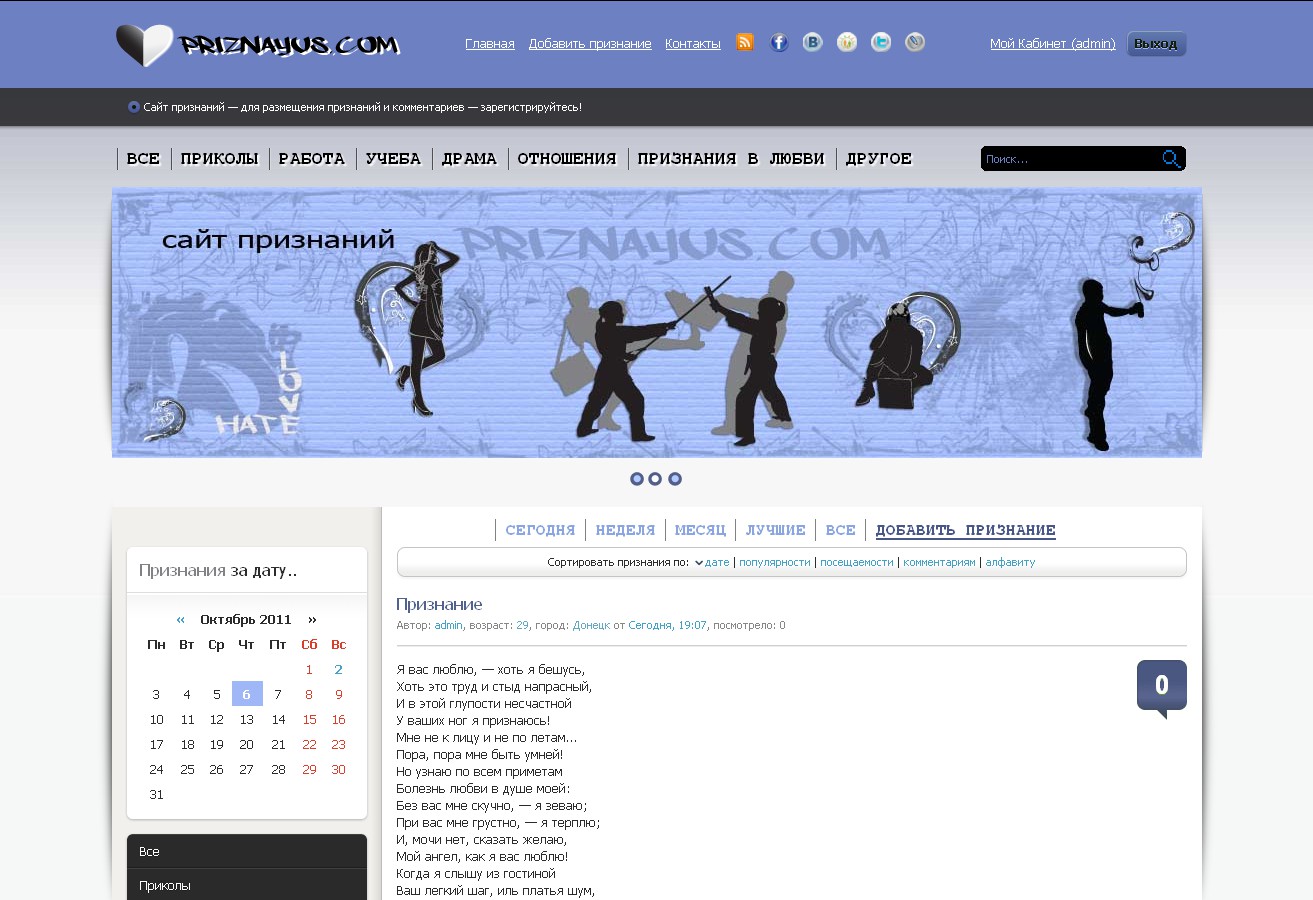Click the author 'admin' link
Viewport: 1313px width, 900px height.
tap(448, 626)
